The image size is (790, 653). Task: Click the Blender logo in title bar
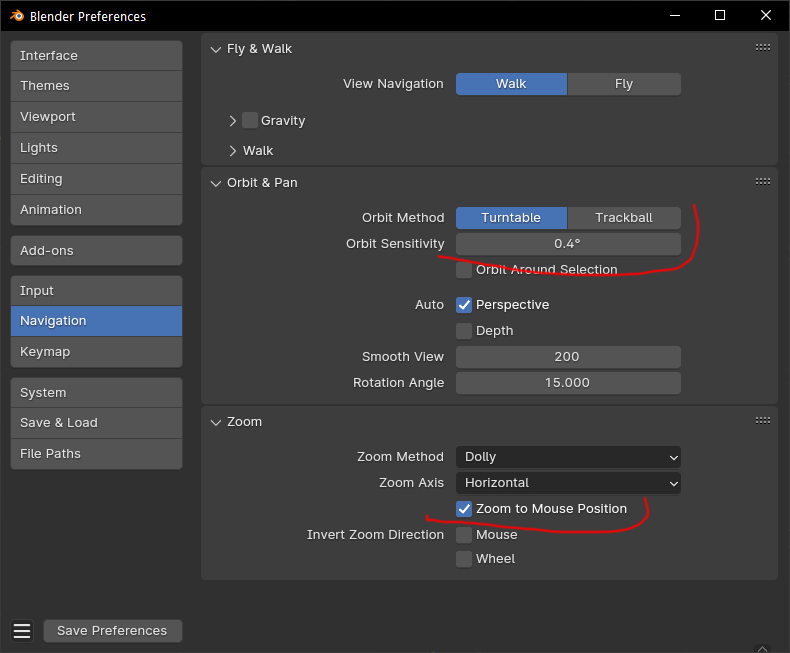pos(17,16)
